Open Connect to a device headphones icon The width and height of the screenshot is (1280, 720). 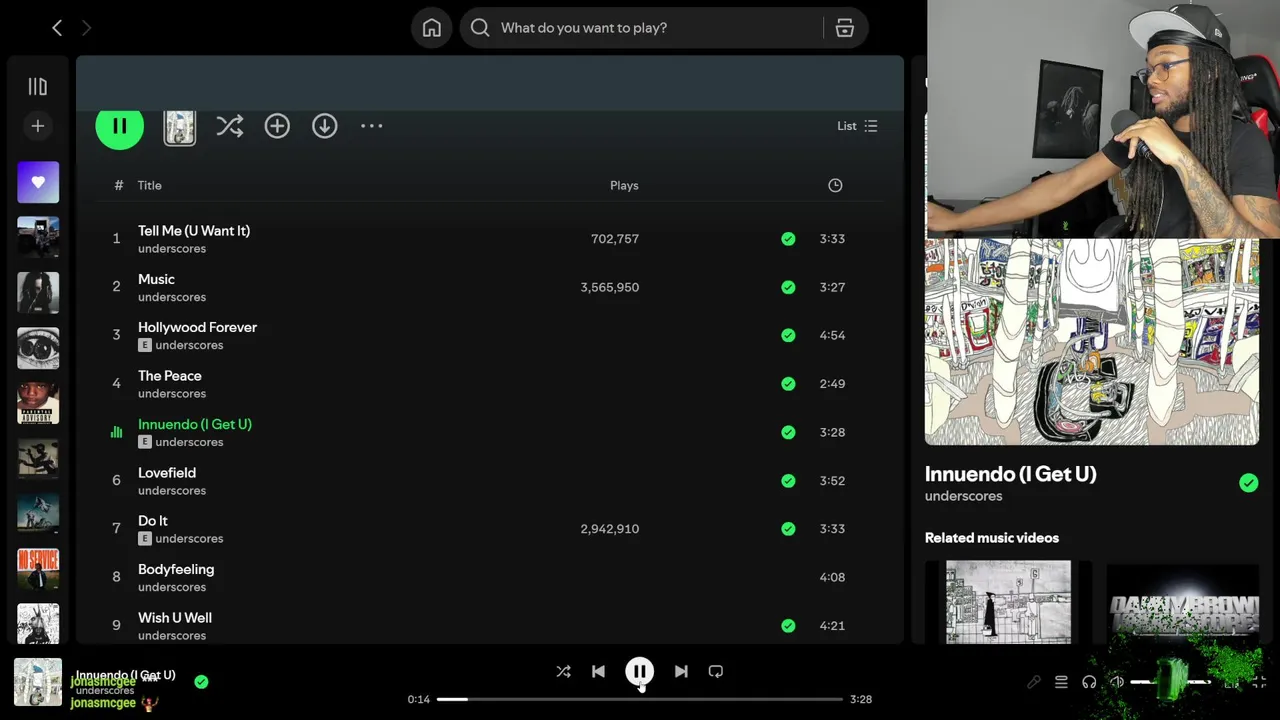pyautogui.click(x=1089, y=682)
